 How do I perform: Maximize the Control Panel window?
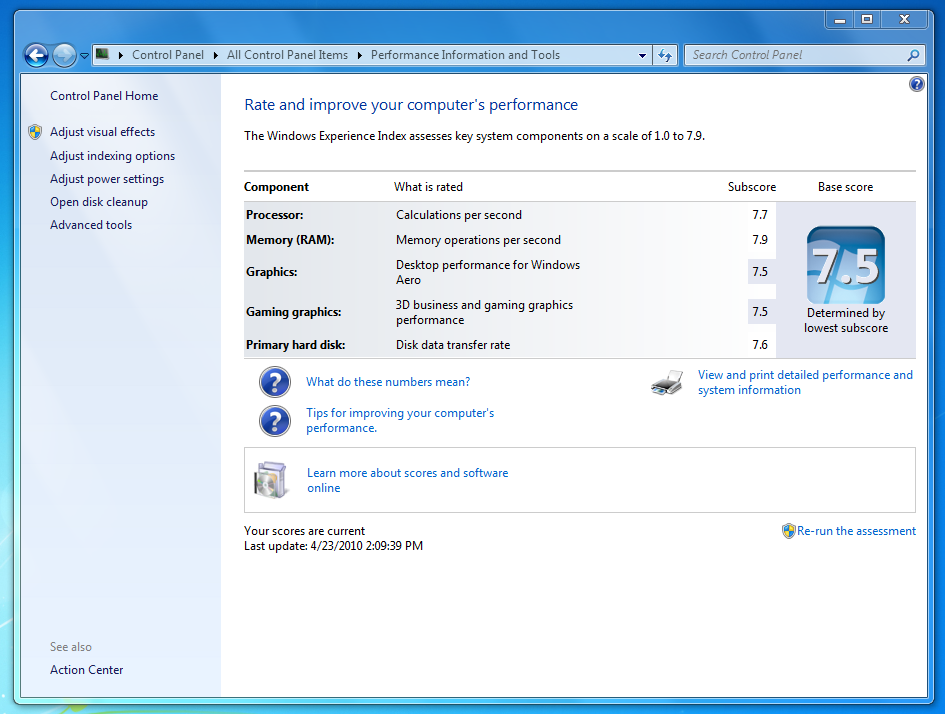pyautogui.click(x=867, y=19)
